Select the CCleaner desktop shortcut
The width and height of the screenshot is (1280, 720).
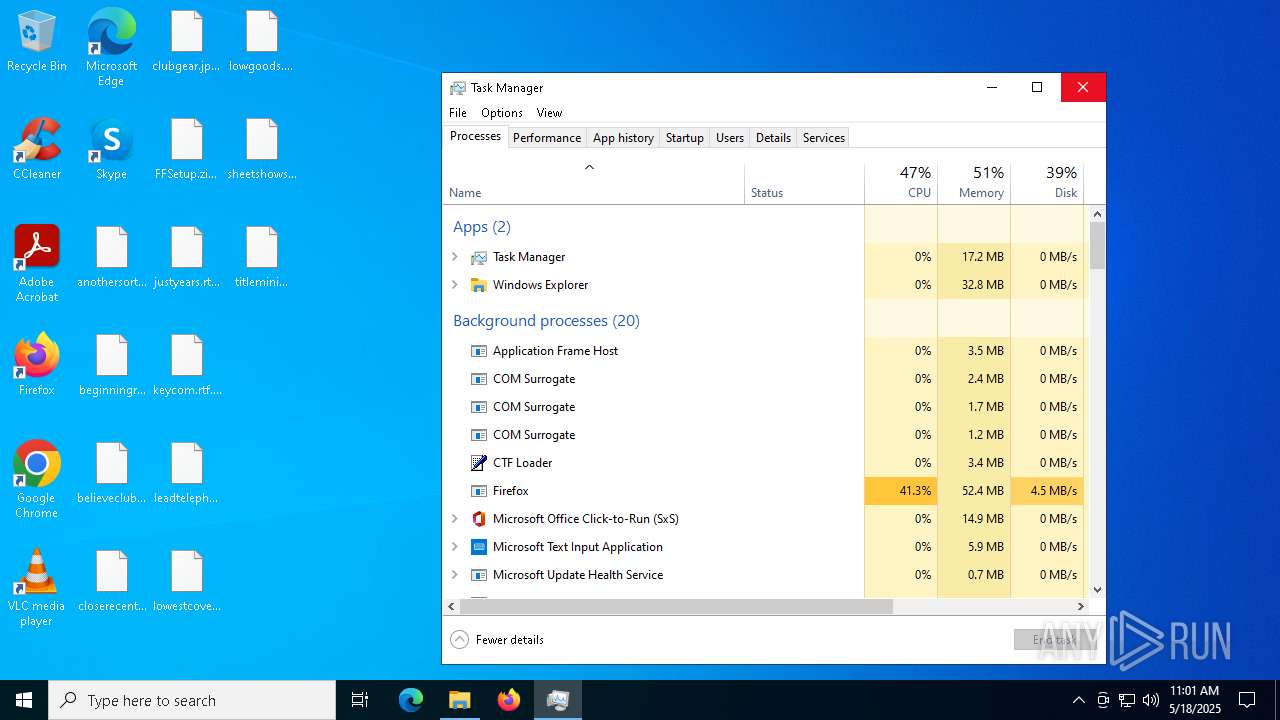(x=37, y=150)
